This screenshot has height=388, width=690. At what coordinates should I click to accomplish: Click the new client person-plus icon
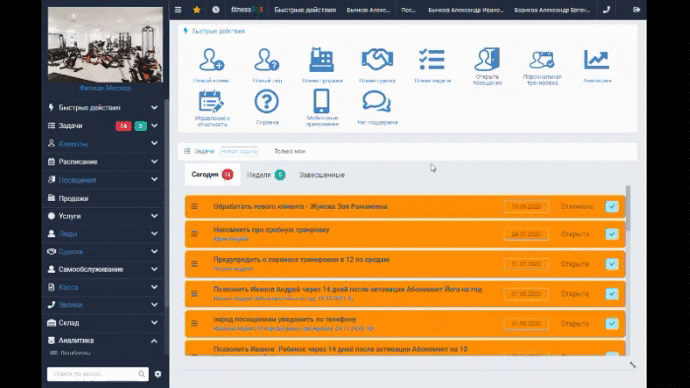coord(212,60)
